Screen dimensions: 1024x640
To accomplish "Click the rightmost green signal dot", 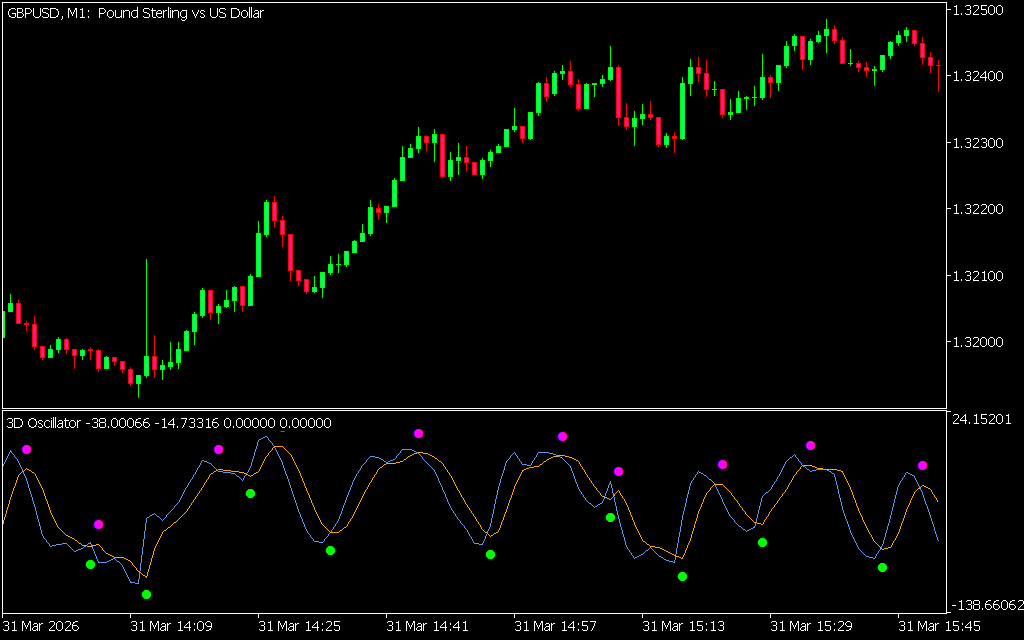I will (x=883, y=568).
